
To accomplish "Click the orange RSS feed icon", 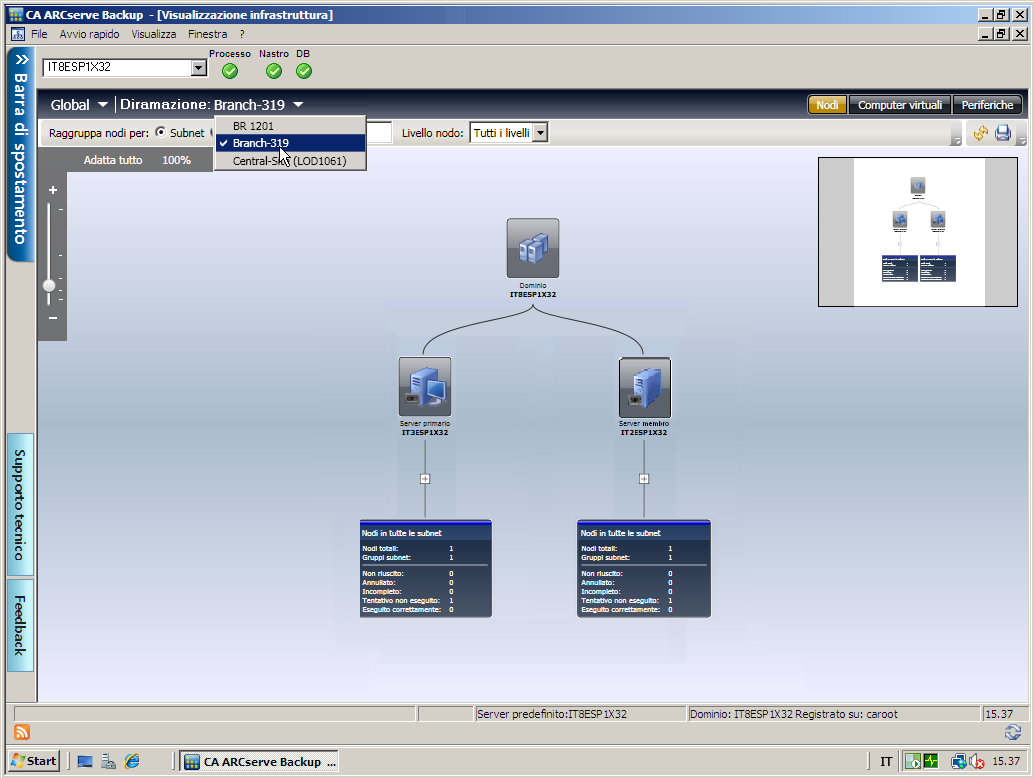I will 21,732.
